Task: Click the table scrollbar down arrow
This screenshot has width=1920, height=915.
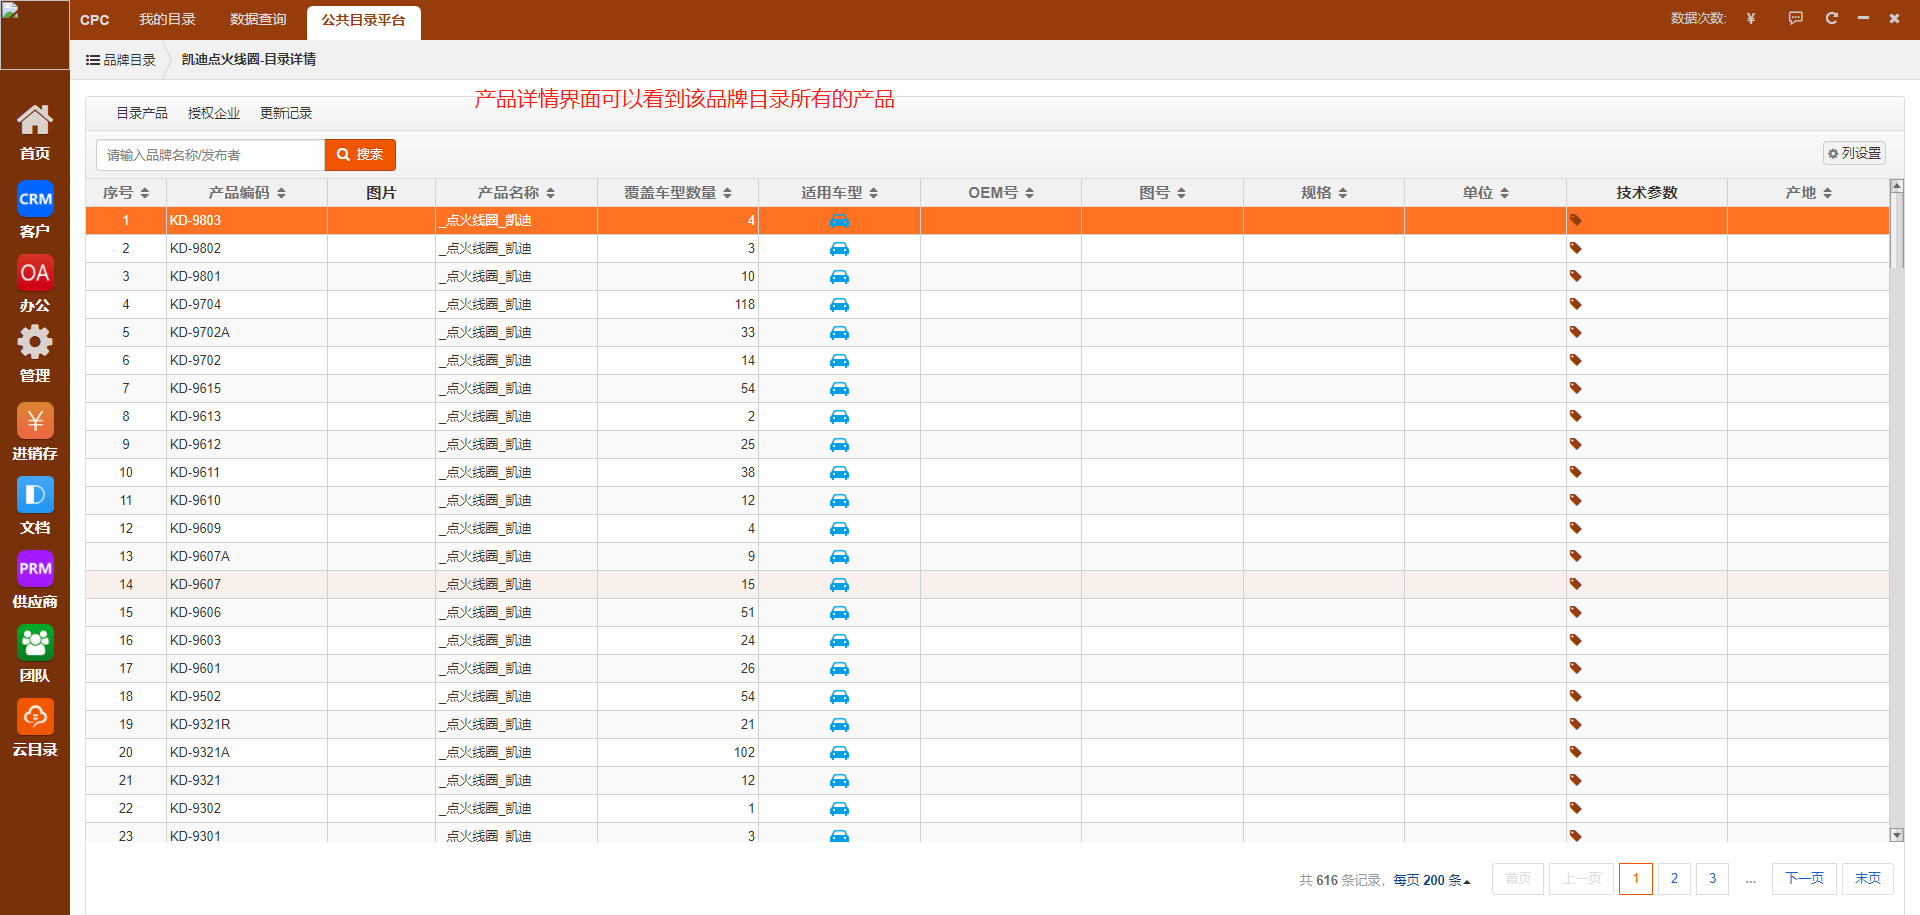Action: click(1897, 835)
